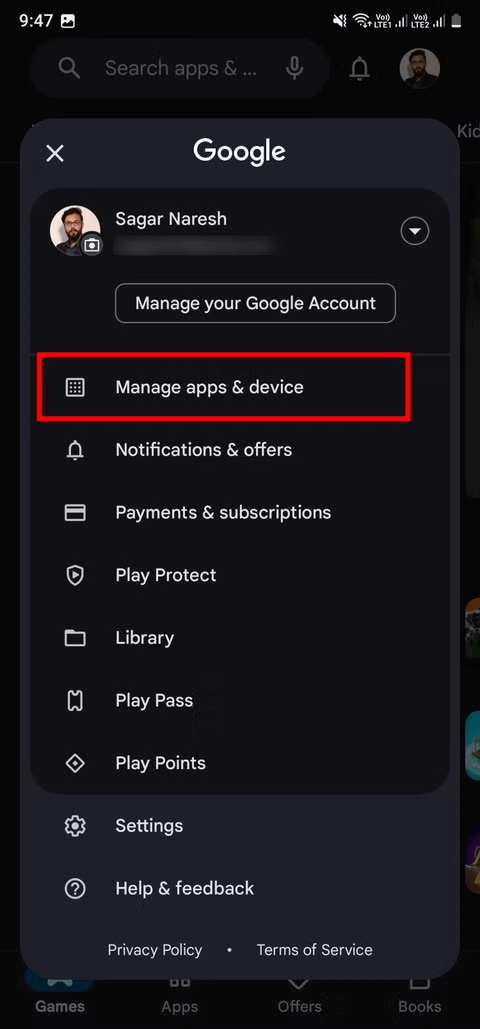Close the Google account menu
The width and height of the screenshot is (480, 1029).
click(x=55, y=154)
